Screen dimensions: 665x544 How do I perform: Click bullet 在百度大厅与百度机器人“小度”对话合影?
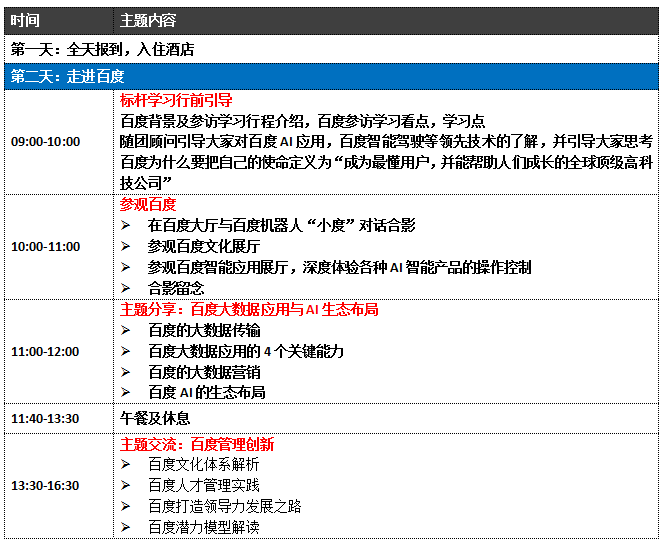coord(281,226)
